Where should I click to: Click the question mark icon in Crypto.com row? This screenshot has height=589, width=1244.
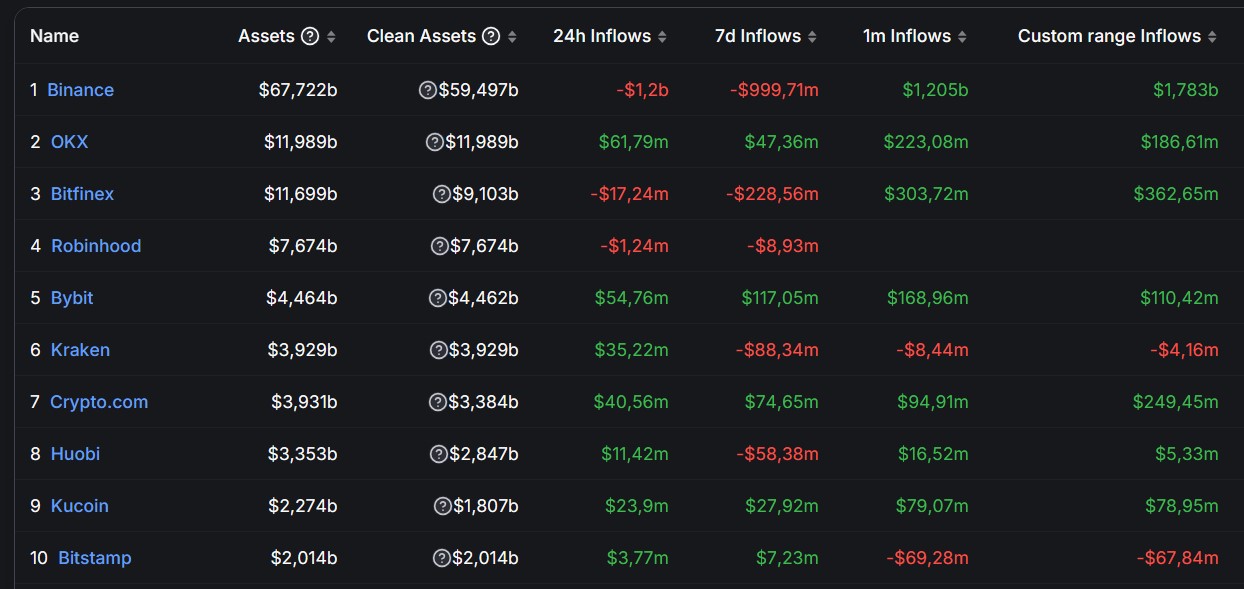coord(437,402)
